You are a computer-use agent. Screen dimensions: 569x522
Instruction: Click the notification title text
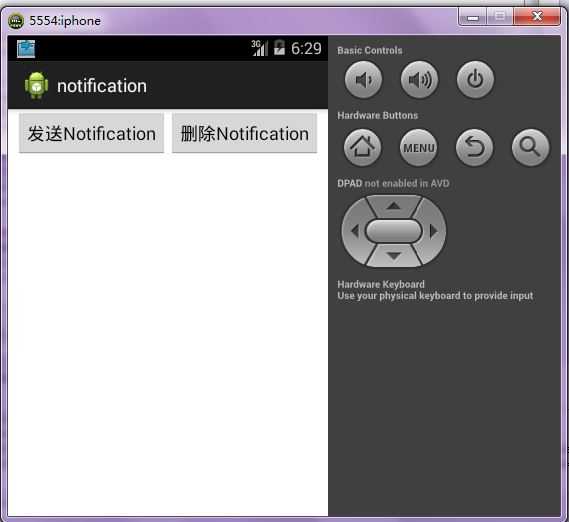(x=102, y=86)
